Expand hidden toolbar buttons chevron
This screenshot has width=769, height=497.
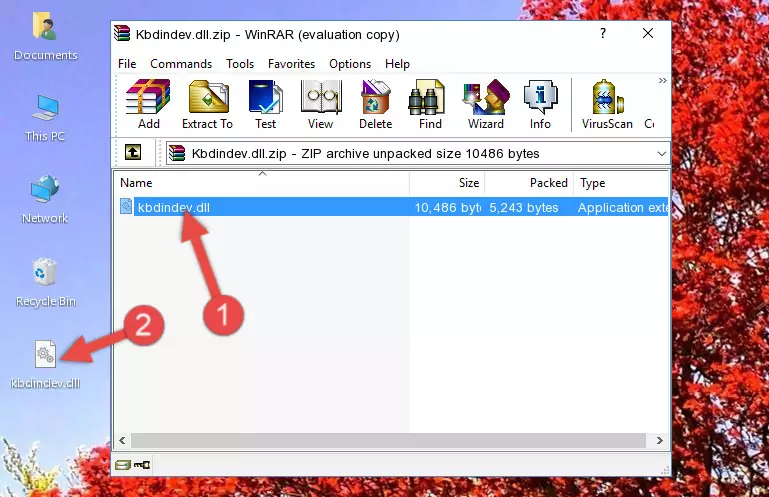pos(663,80)
